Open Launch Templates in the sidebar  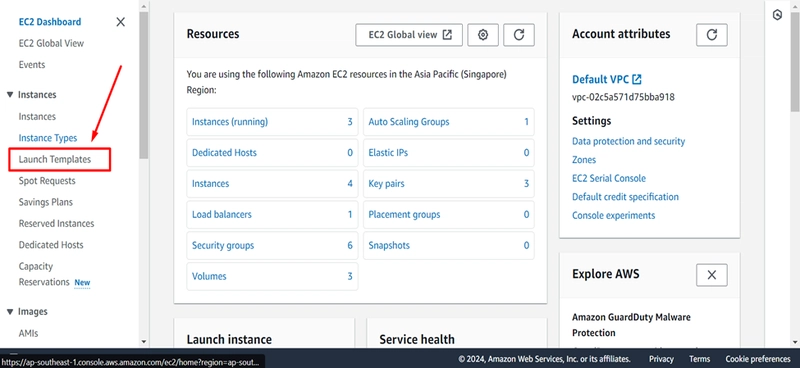[55, 159]
